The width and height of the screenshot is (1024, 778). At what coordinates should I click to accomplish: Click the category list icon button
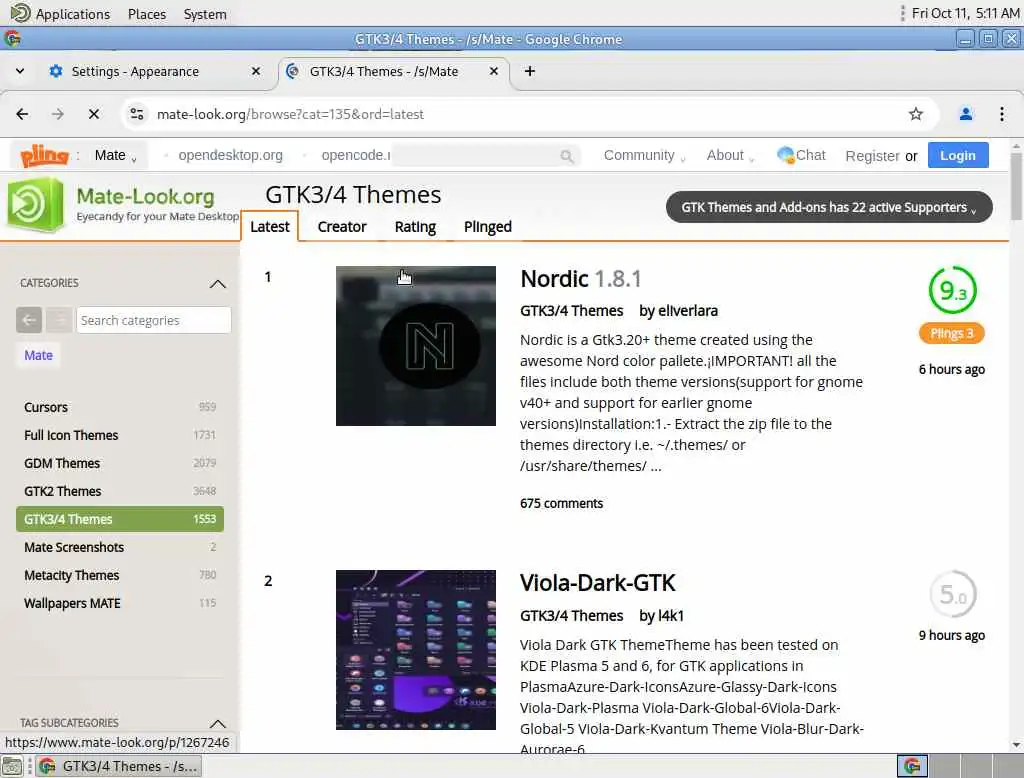click(x=59, y=320)
